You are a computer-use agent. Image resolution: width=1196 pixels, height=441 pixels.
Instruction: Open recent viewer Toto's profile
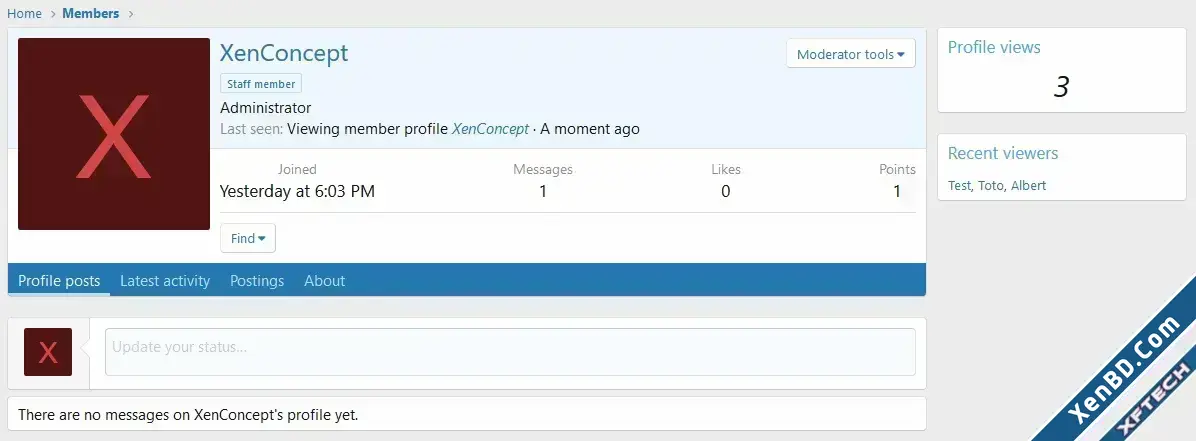click(991, 185)
